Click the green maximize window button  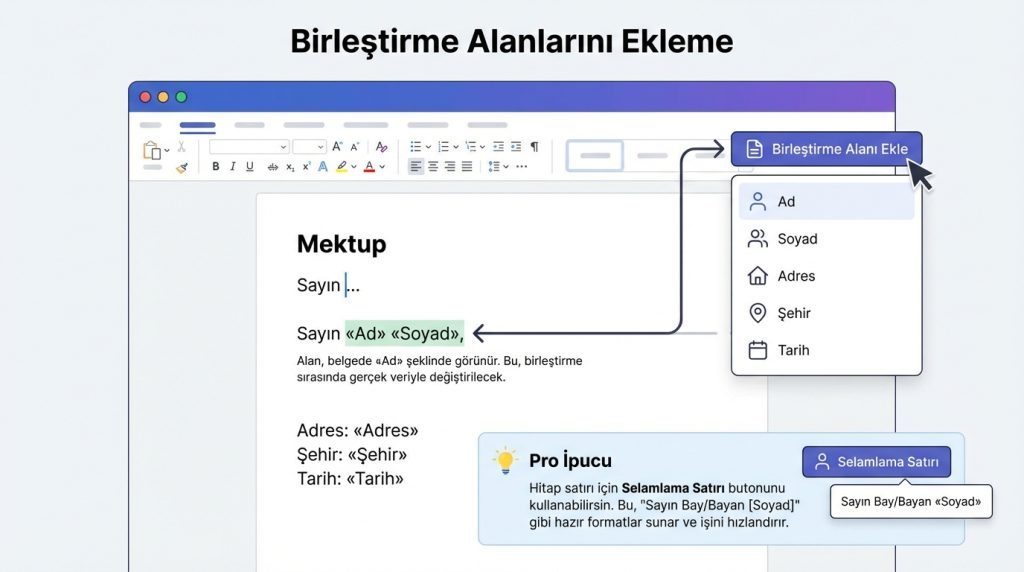[x=182, y=97]
